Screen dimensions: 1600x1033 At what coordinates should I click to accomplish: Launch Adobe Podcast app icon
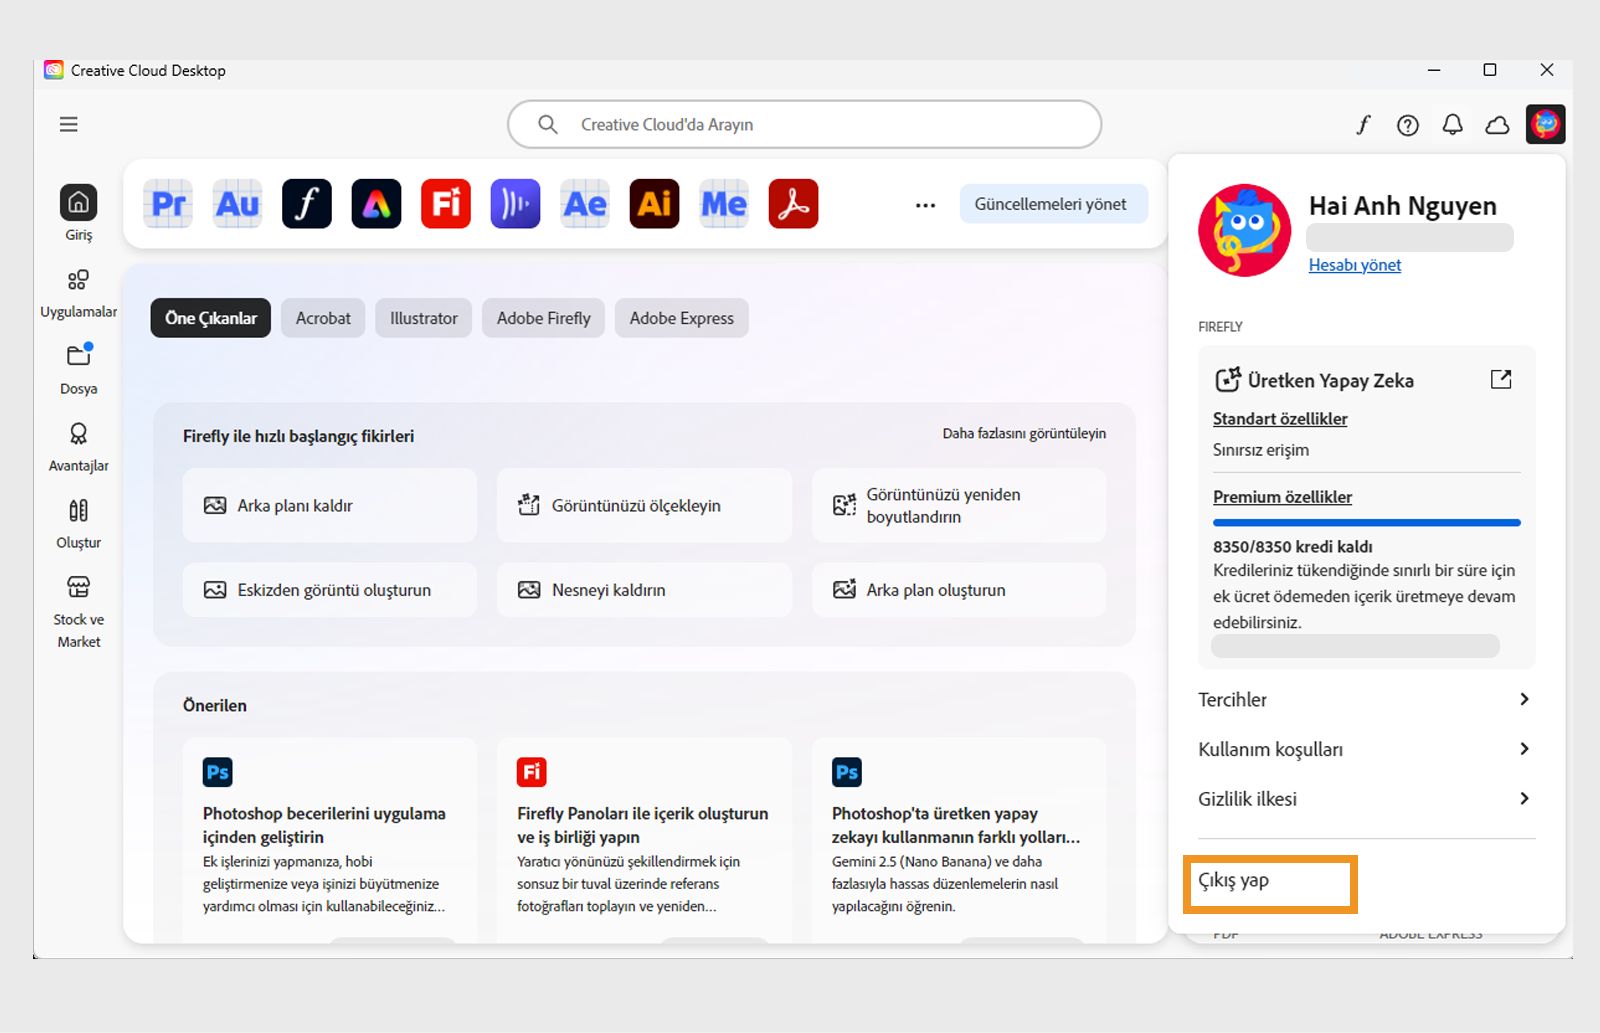pyautogui.click(x=515, y=204)
